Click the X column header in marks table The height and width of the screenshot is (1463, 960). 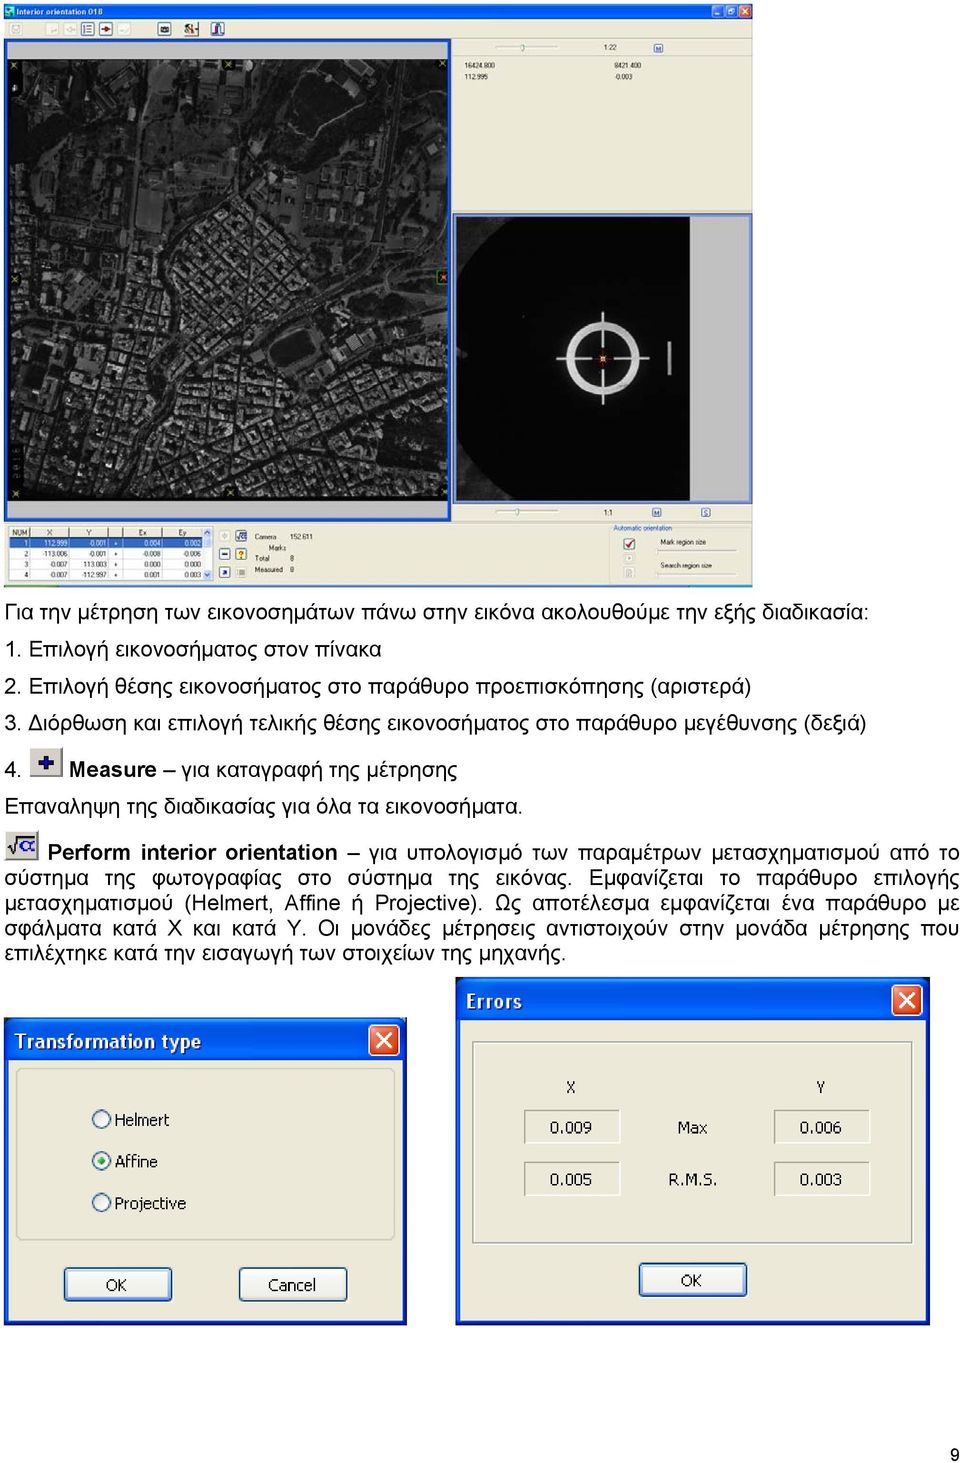[50, 532]
